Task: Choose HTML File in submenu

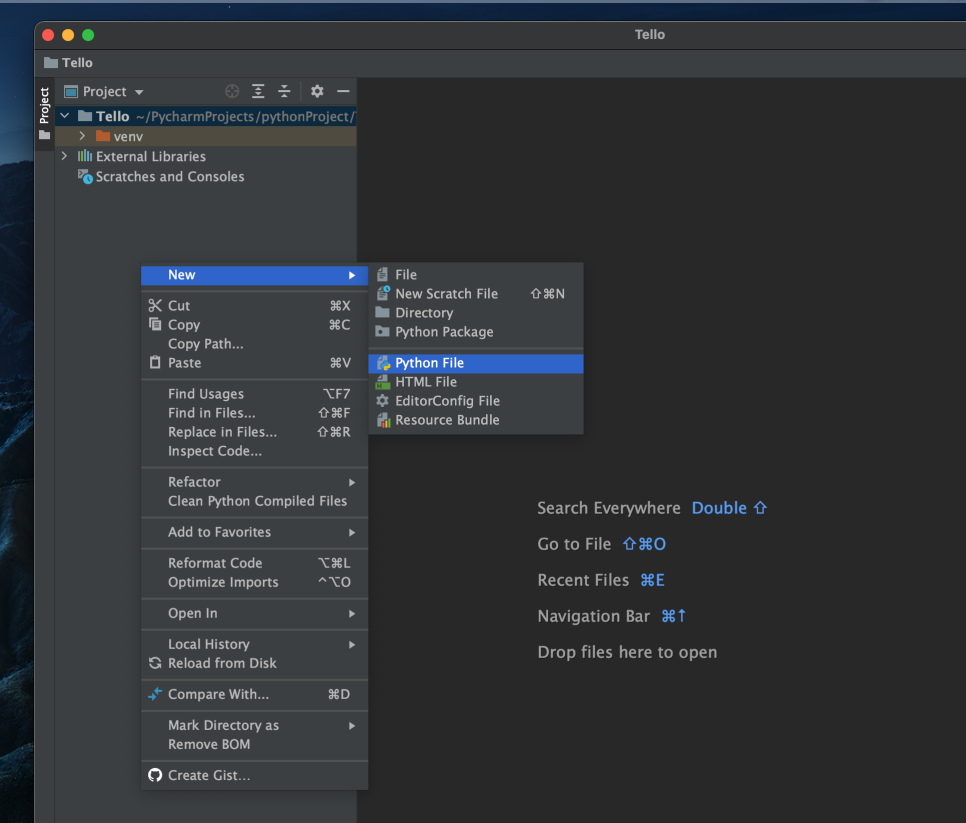Action: (476, 382)
